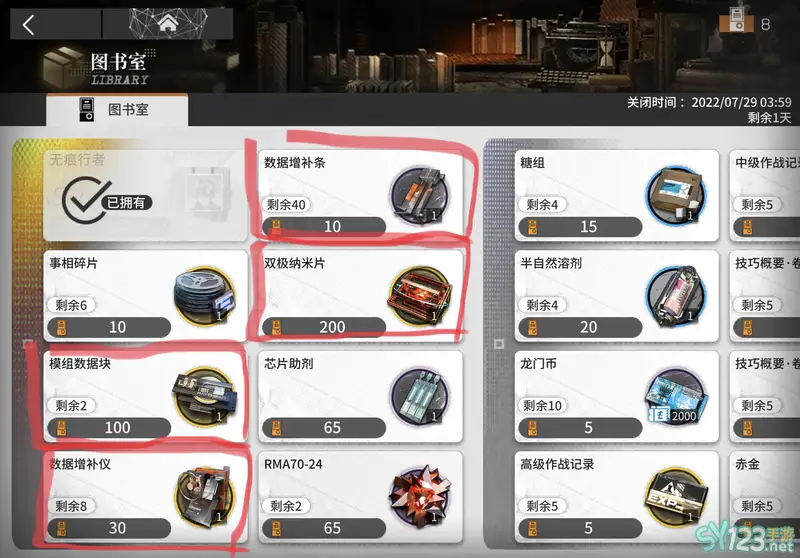Click the currency token counter showing 8
The image size is (800, 558).
pyautogui.click(x=745, y=21)
